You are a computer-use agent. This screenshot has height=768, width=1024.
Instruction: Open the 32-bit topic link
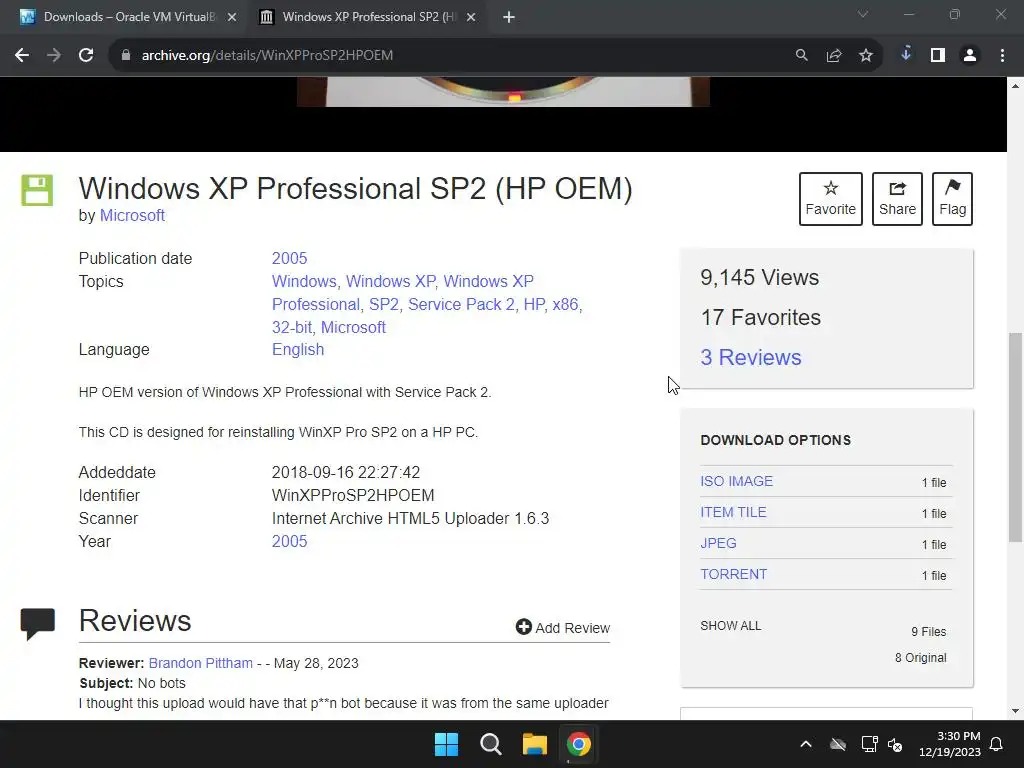[x=292, y=327]
